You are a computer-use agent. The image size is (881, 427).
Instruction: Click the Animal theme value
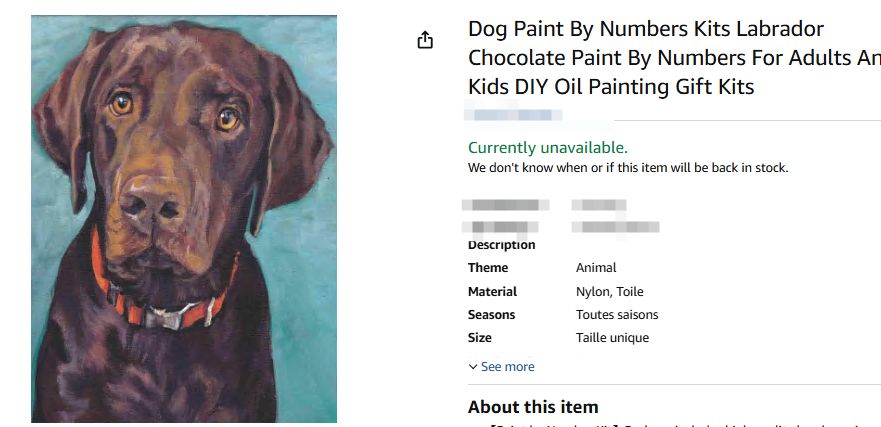(x=596, y=268)
